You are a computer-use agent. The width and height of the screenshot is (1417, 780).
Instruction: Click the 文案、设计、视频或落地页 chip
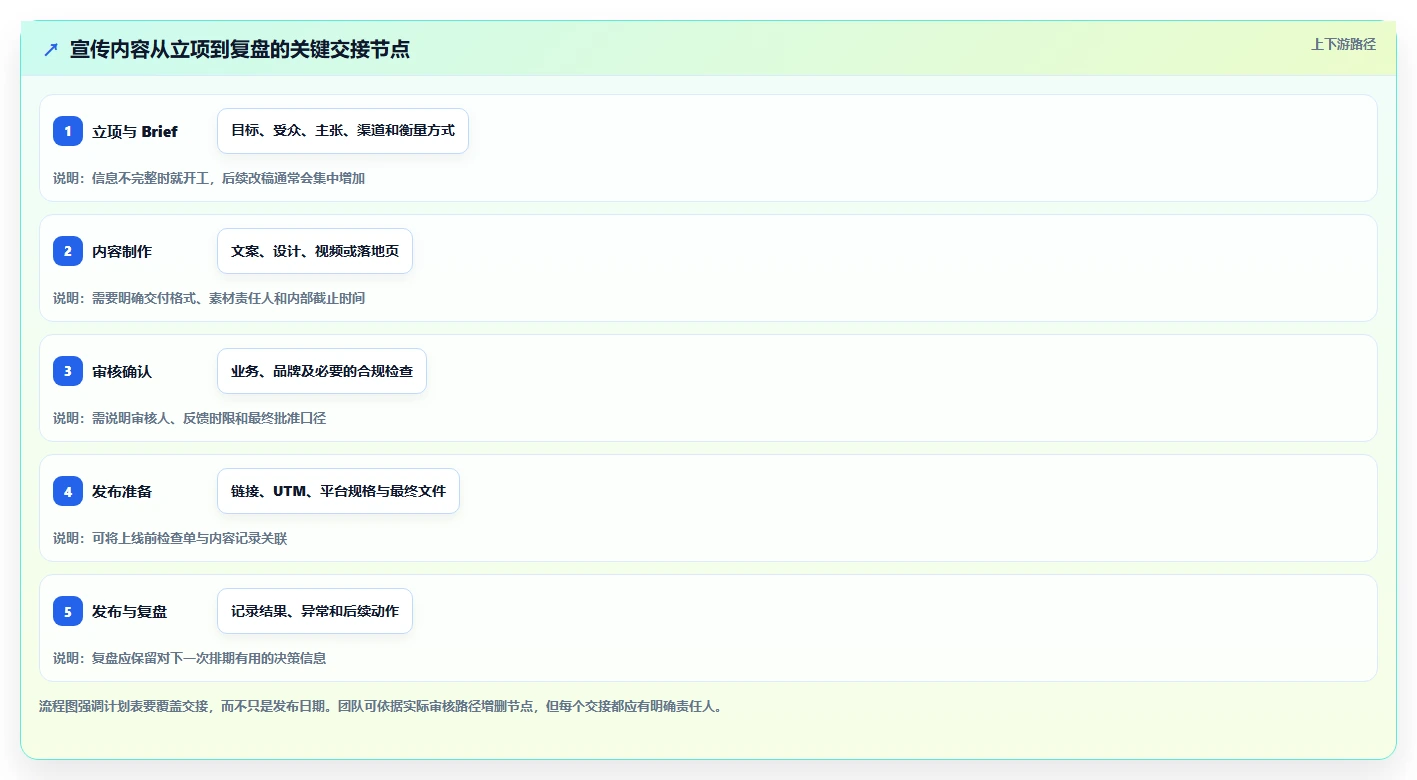point(315,251)
